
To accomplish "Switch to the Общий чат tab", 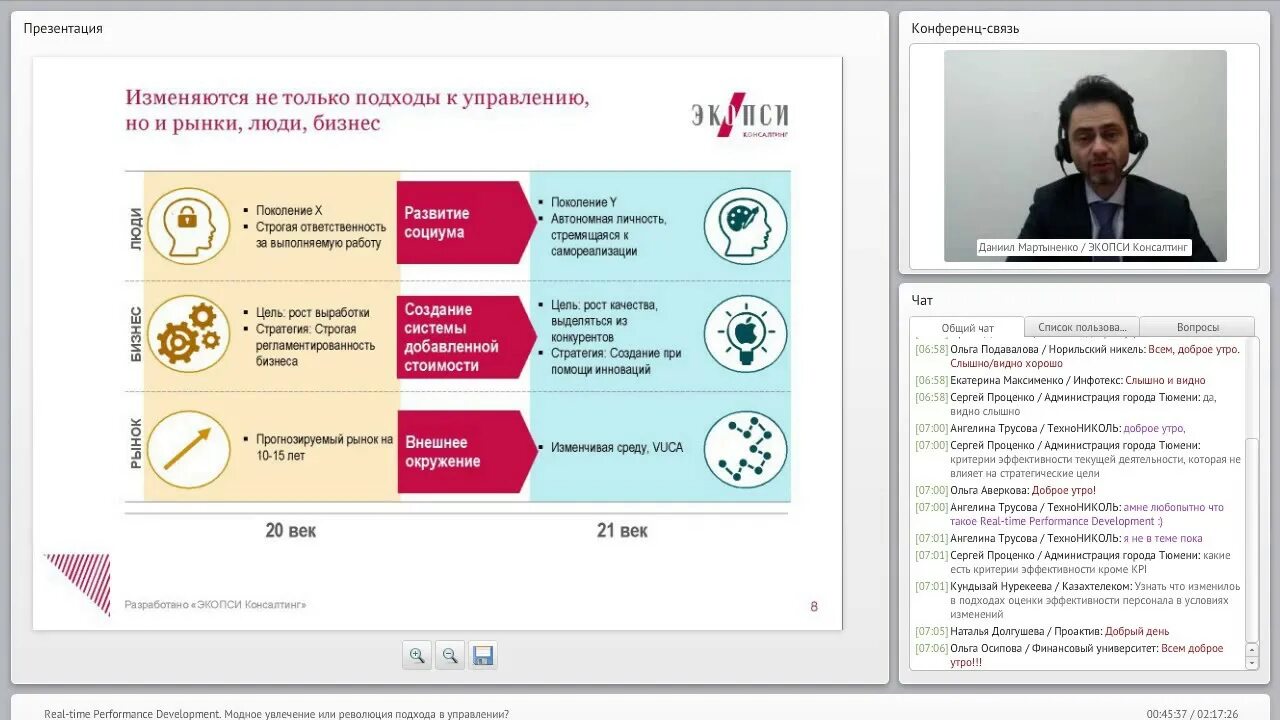I will click(x=967, y=328).
